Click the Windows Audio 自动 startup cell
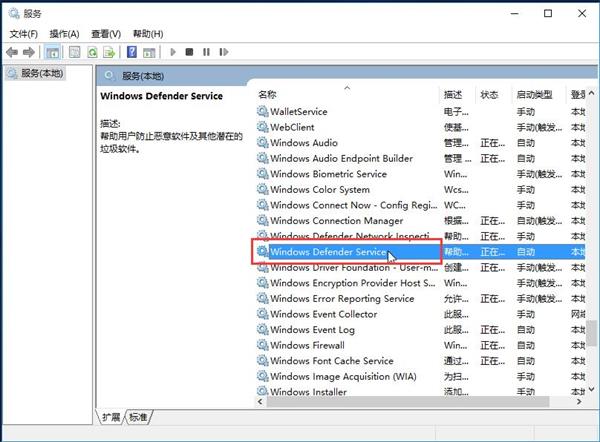The height and width of the screenshot is (442, 600). point(526,143)
